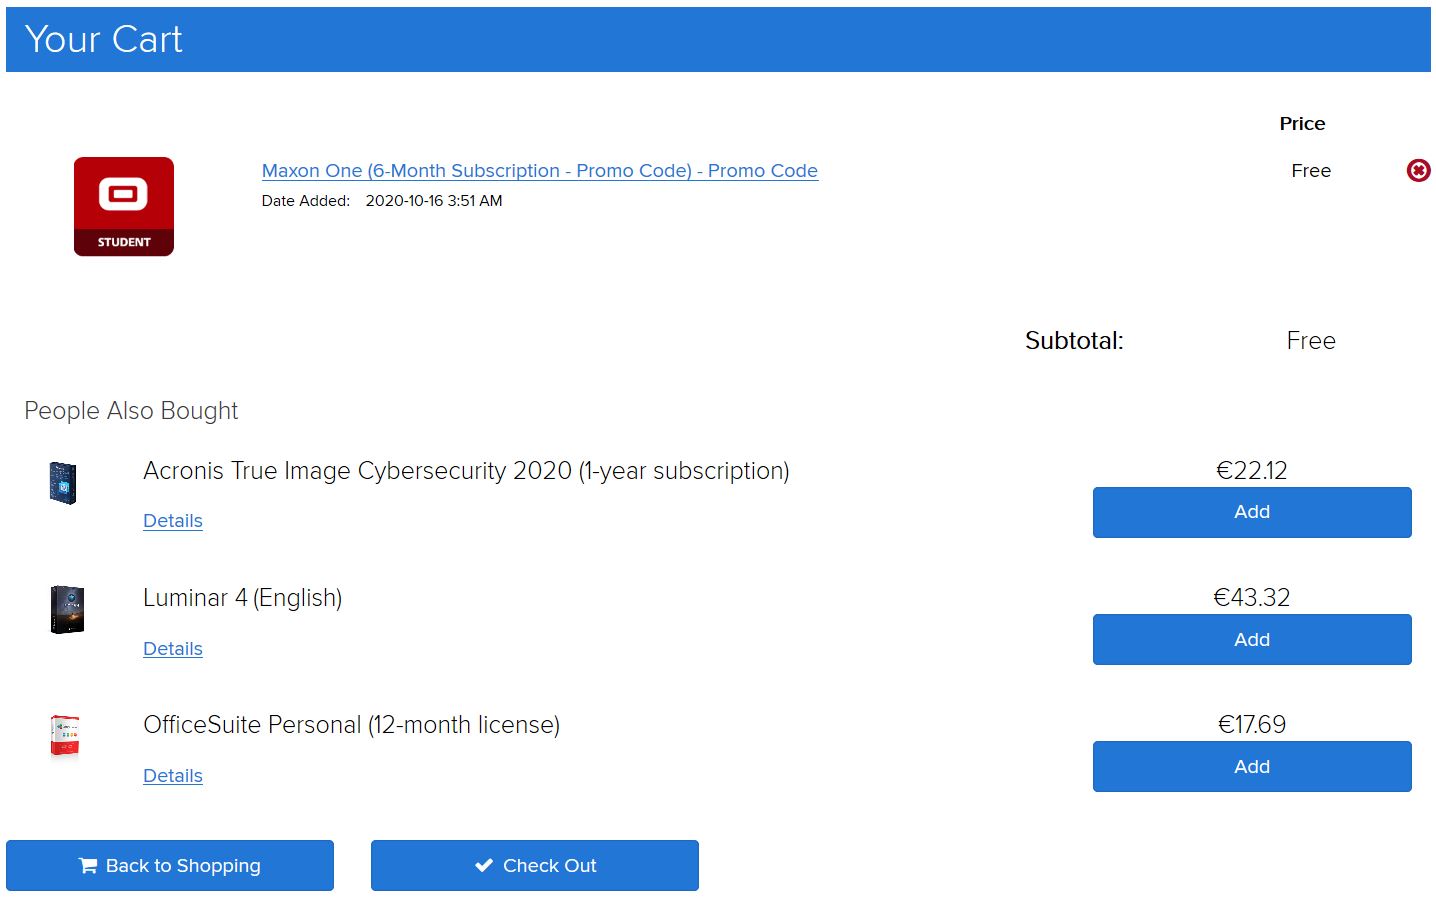Click the Your Cart header banner
The width and height of the screenshot is (1436, 903).
(718, 40)
